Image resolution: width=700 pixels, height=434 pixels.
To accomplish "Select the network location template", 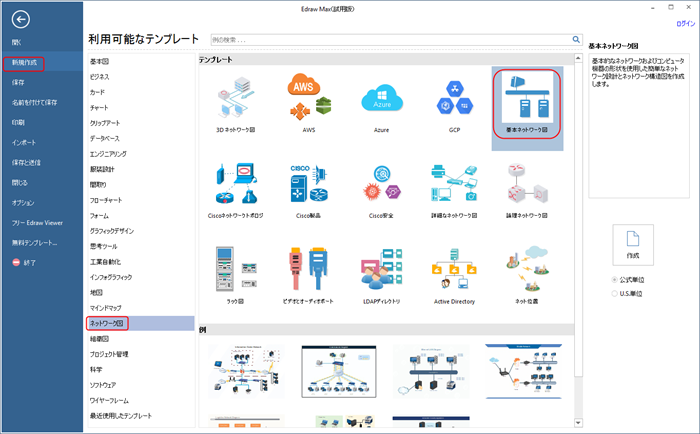I will 527,275.
